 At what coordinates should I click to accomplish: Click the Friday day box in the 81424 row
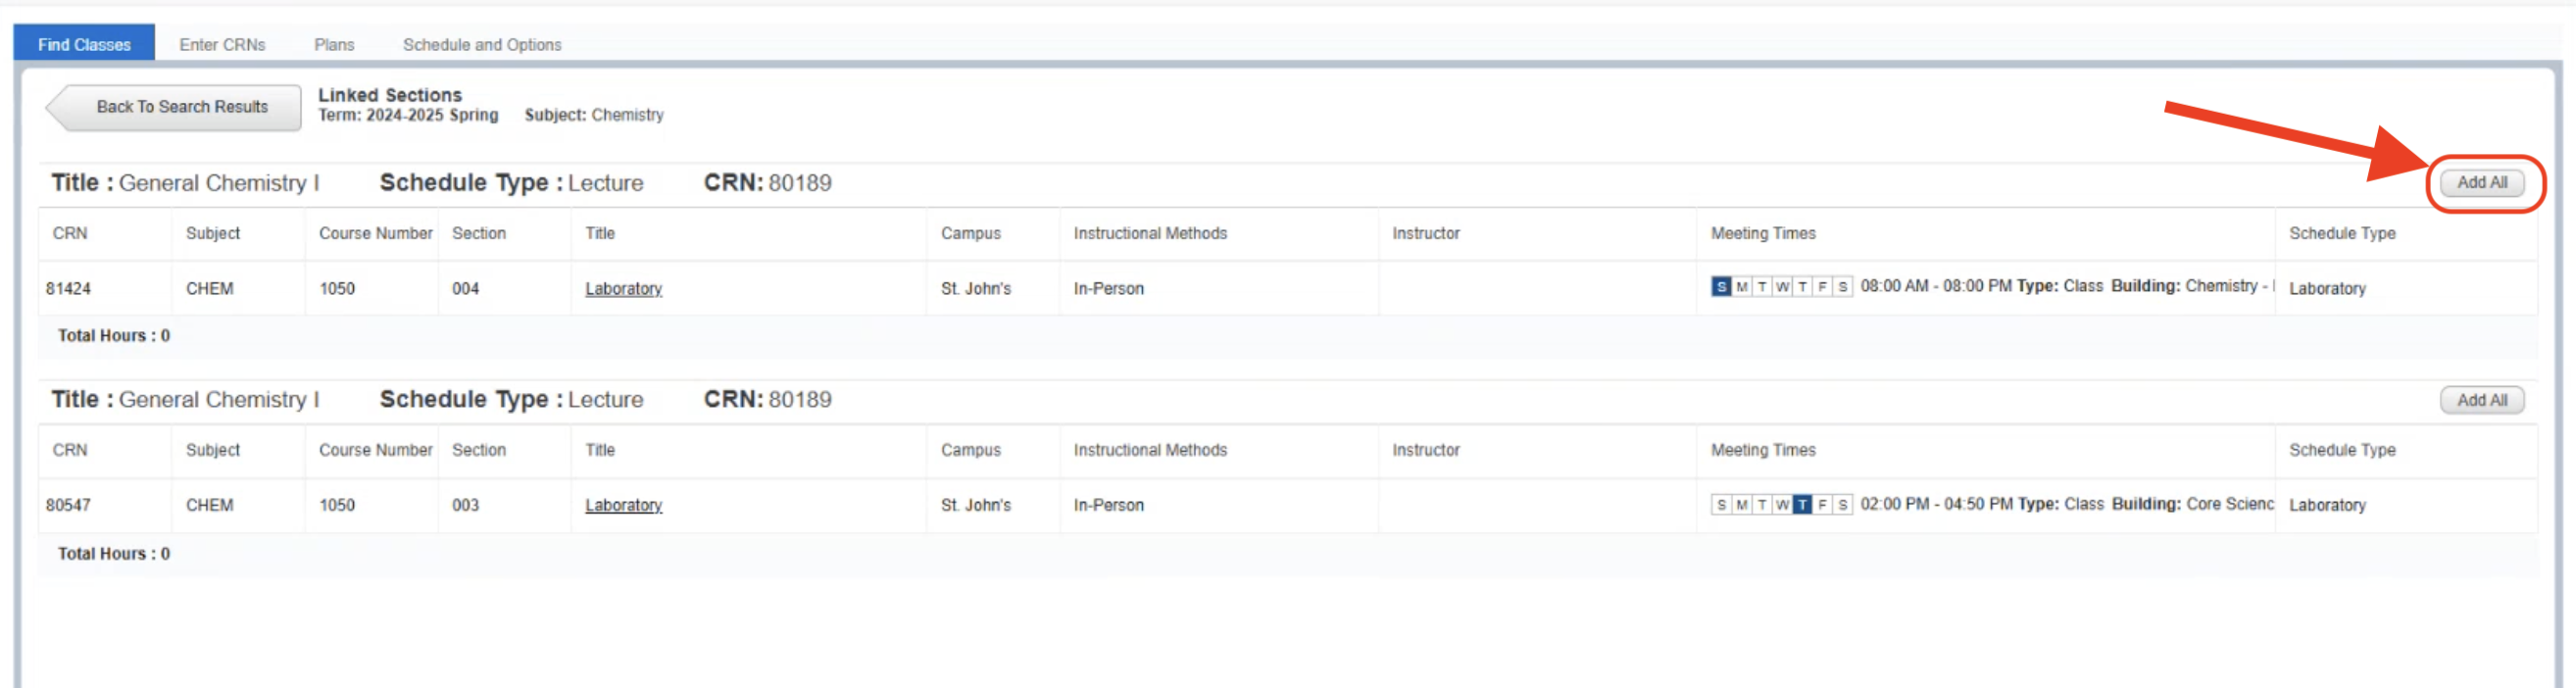point(1822,287)
